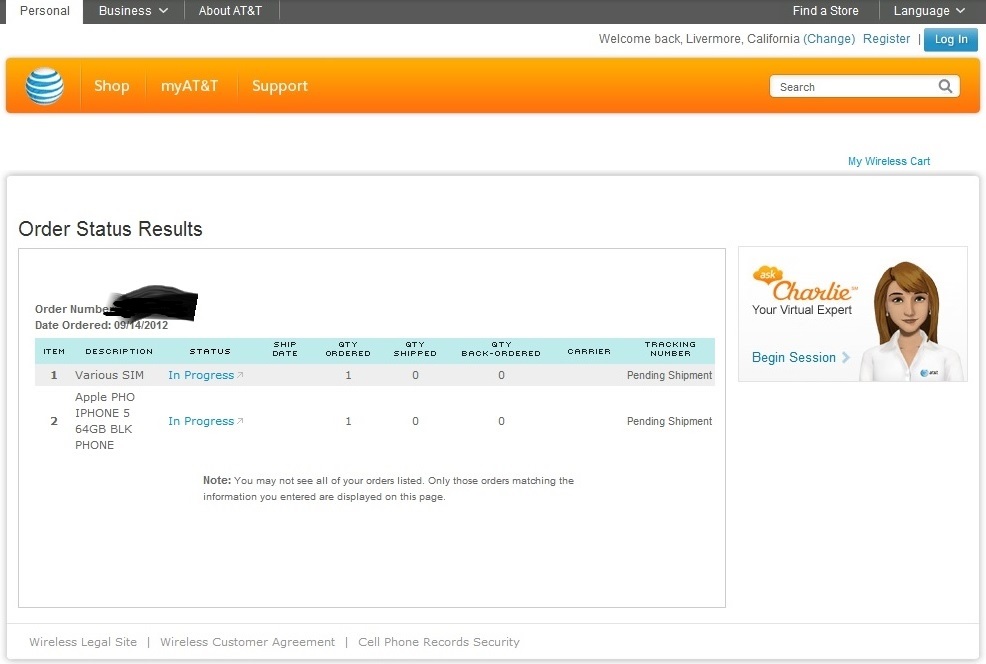The image size is (986, 664).
Task: Open My Wireless Cart link
Action: (x=889, y=161)
